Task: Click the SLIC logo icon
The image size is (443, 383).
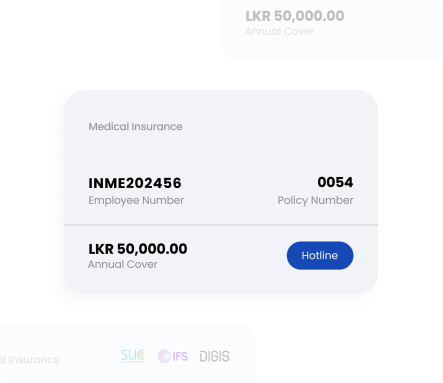Action: pos(133,356)
